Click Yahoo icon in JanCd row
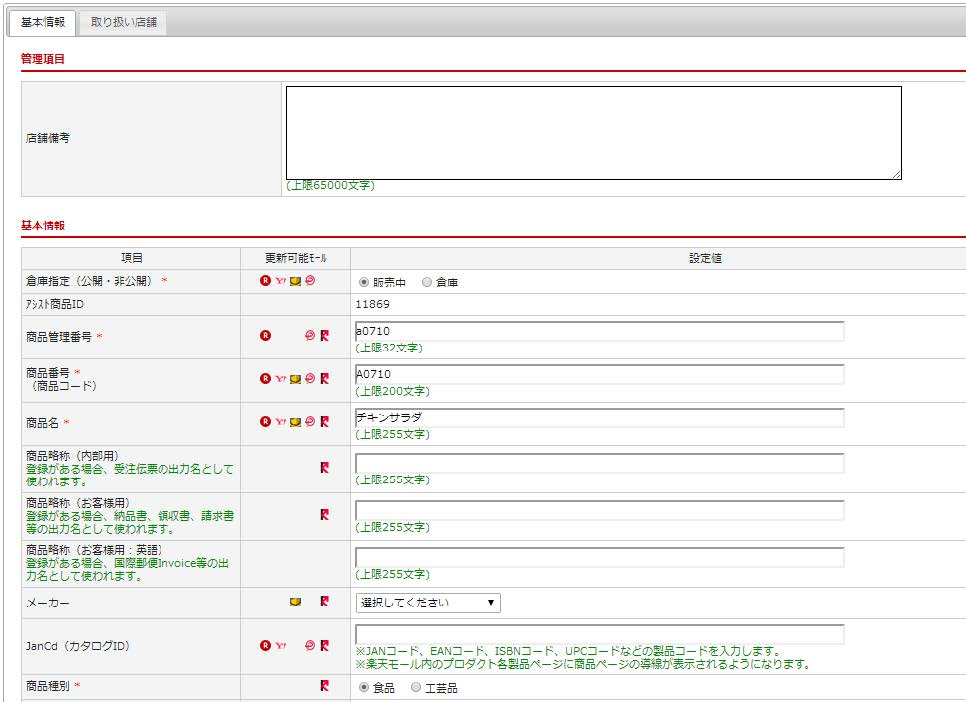The image size is (966, 702). pos(280,646)
